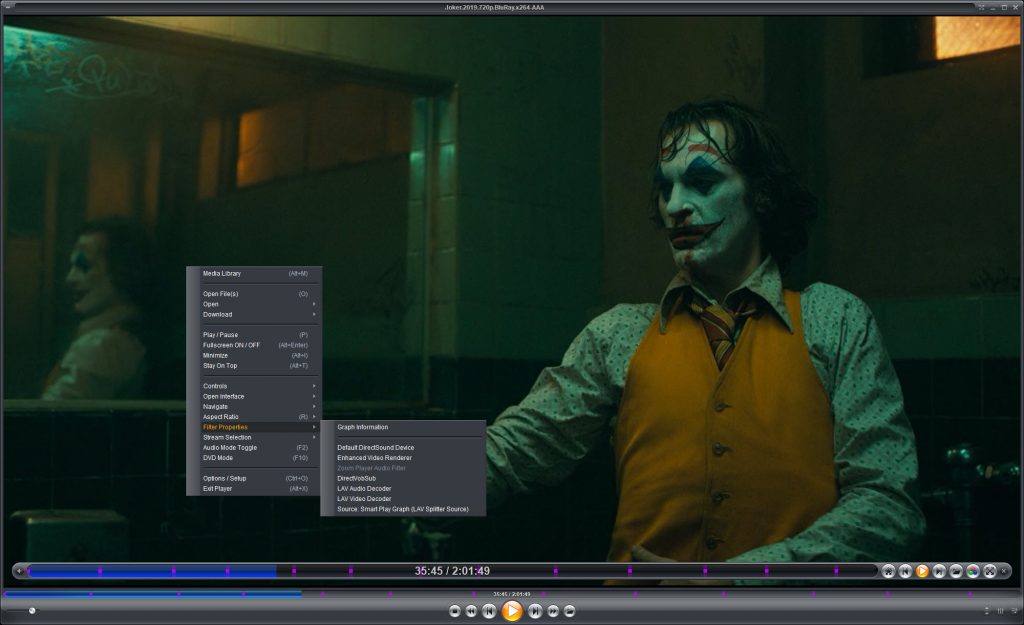Open Enhanced Video Renderer properties

pos(404,458)
